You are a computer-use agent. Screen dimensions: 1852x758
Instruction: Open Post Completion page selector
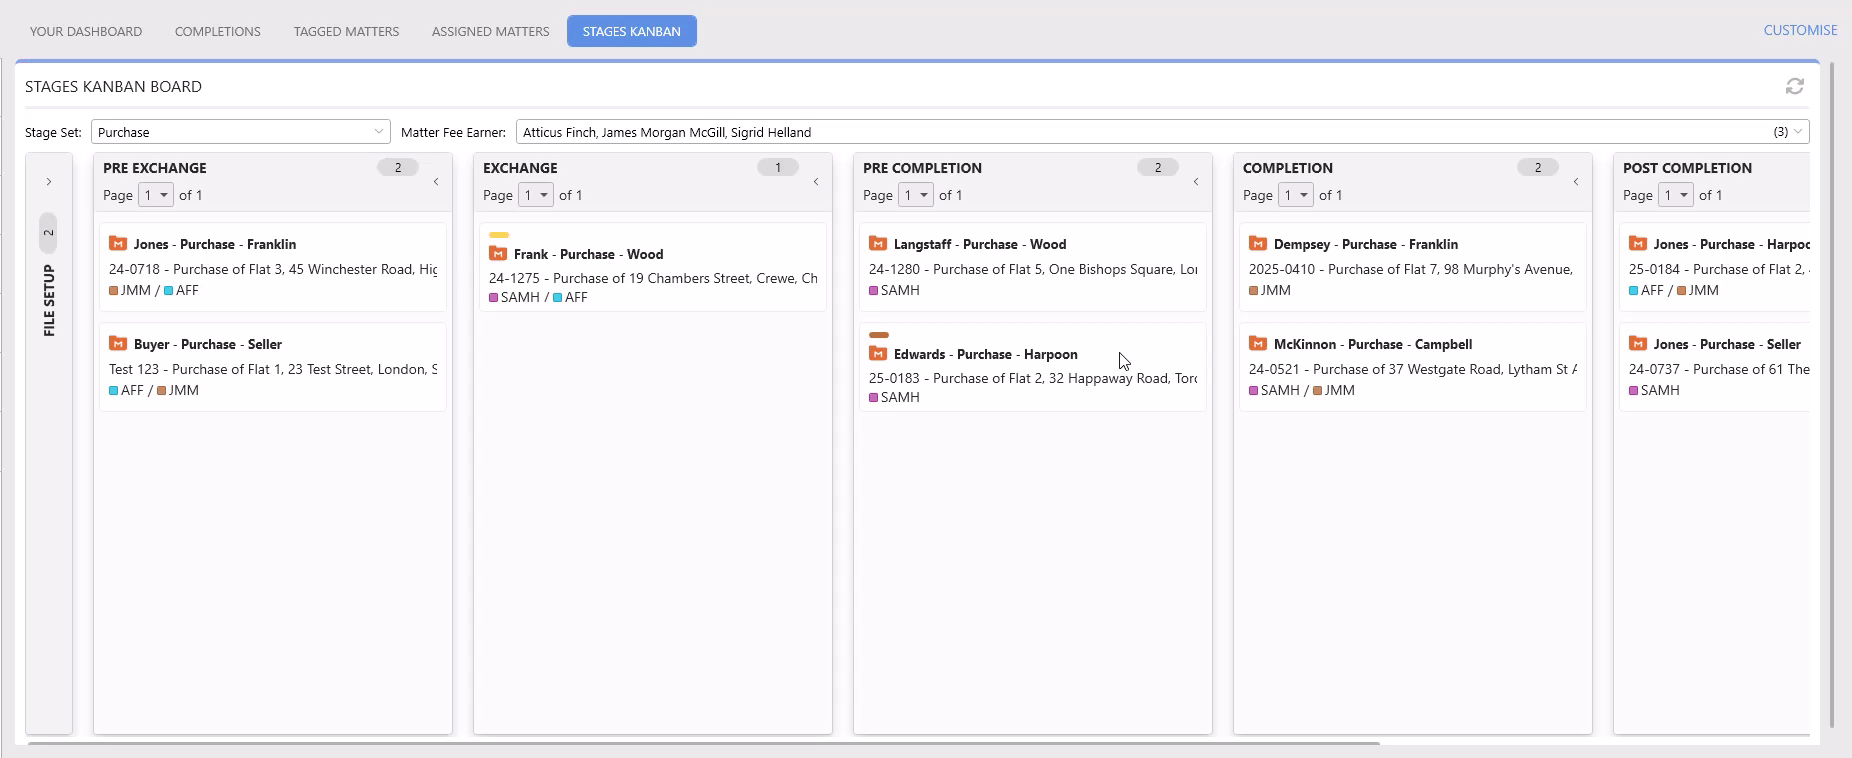click(1676, 195)
